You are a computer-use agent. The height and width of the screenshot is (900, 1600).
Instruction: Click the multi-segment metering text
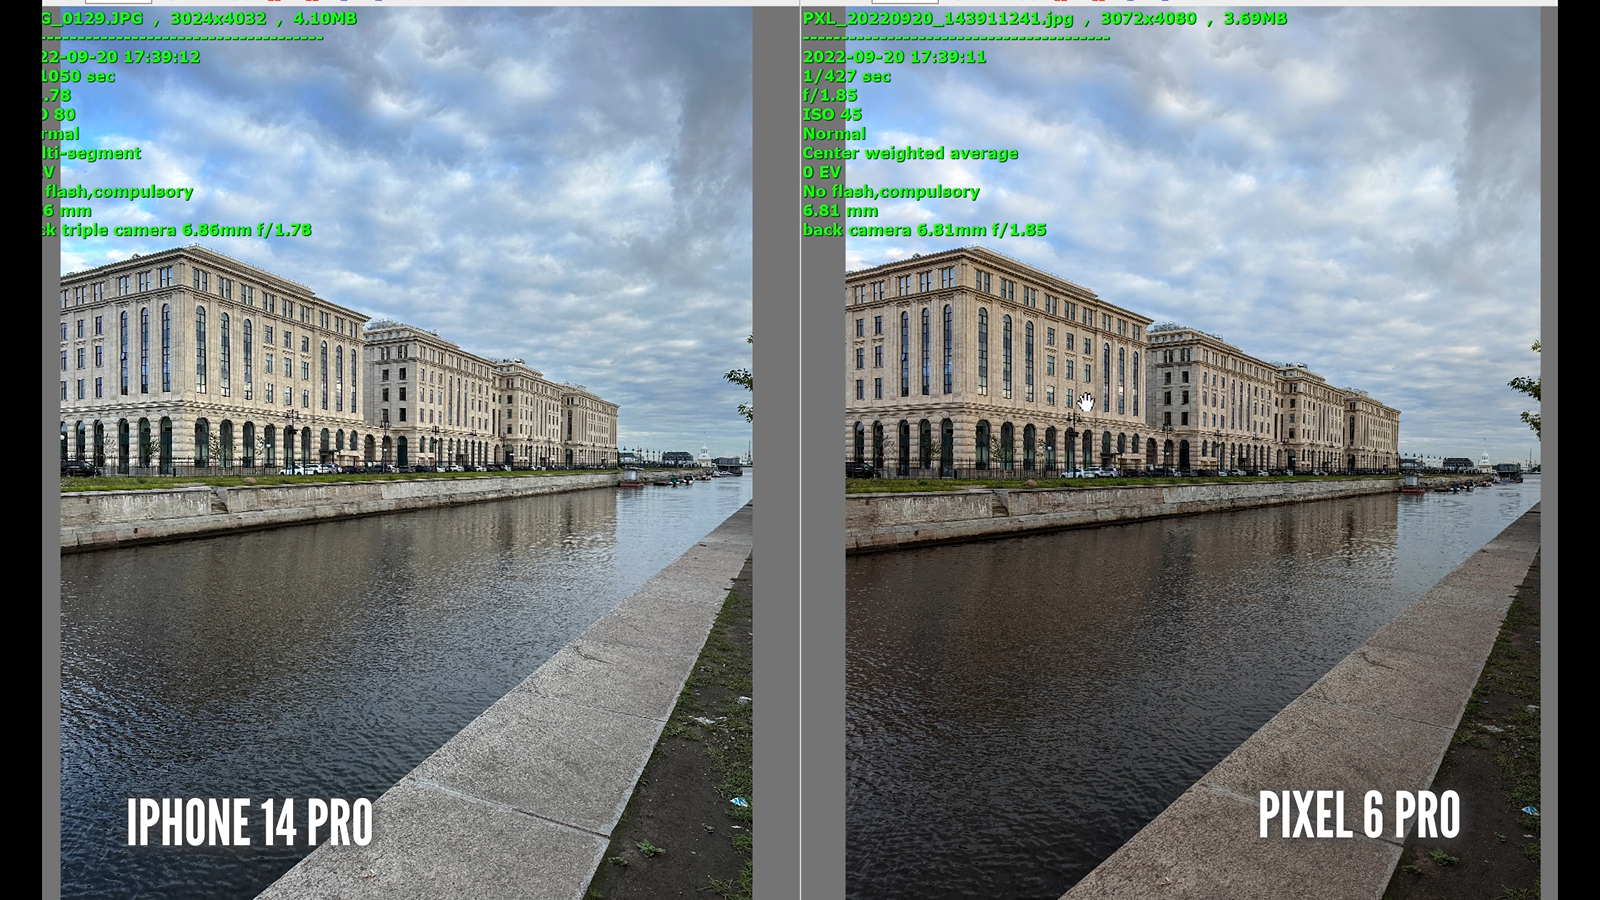[x=92, y=153]
